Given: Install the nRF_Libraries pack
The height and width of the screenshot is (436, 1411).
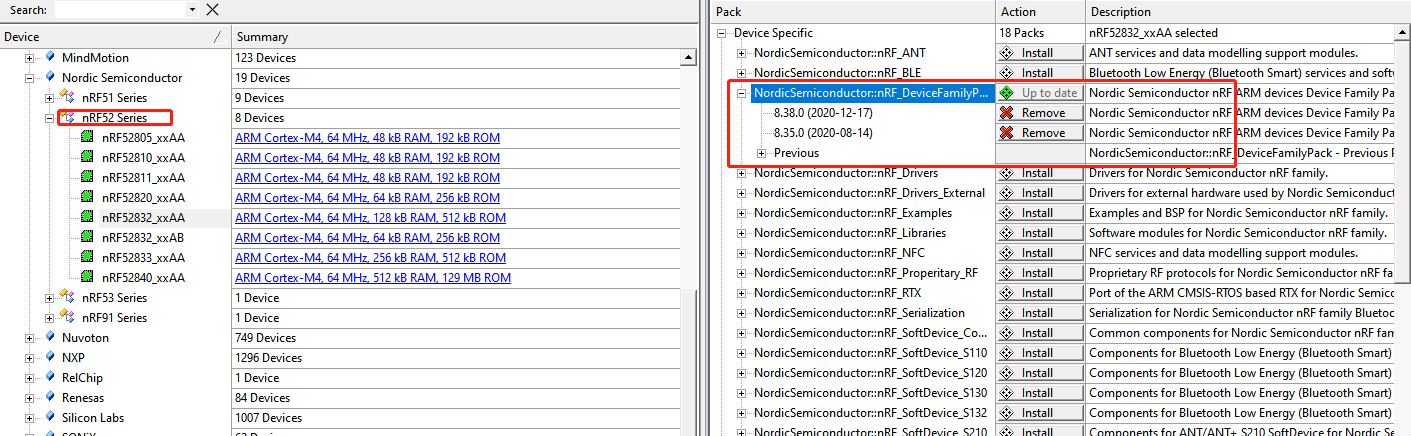Looking at the screenshot, I should pos(1040,233).
